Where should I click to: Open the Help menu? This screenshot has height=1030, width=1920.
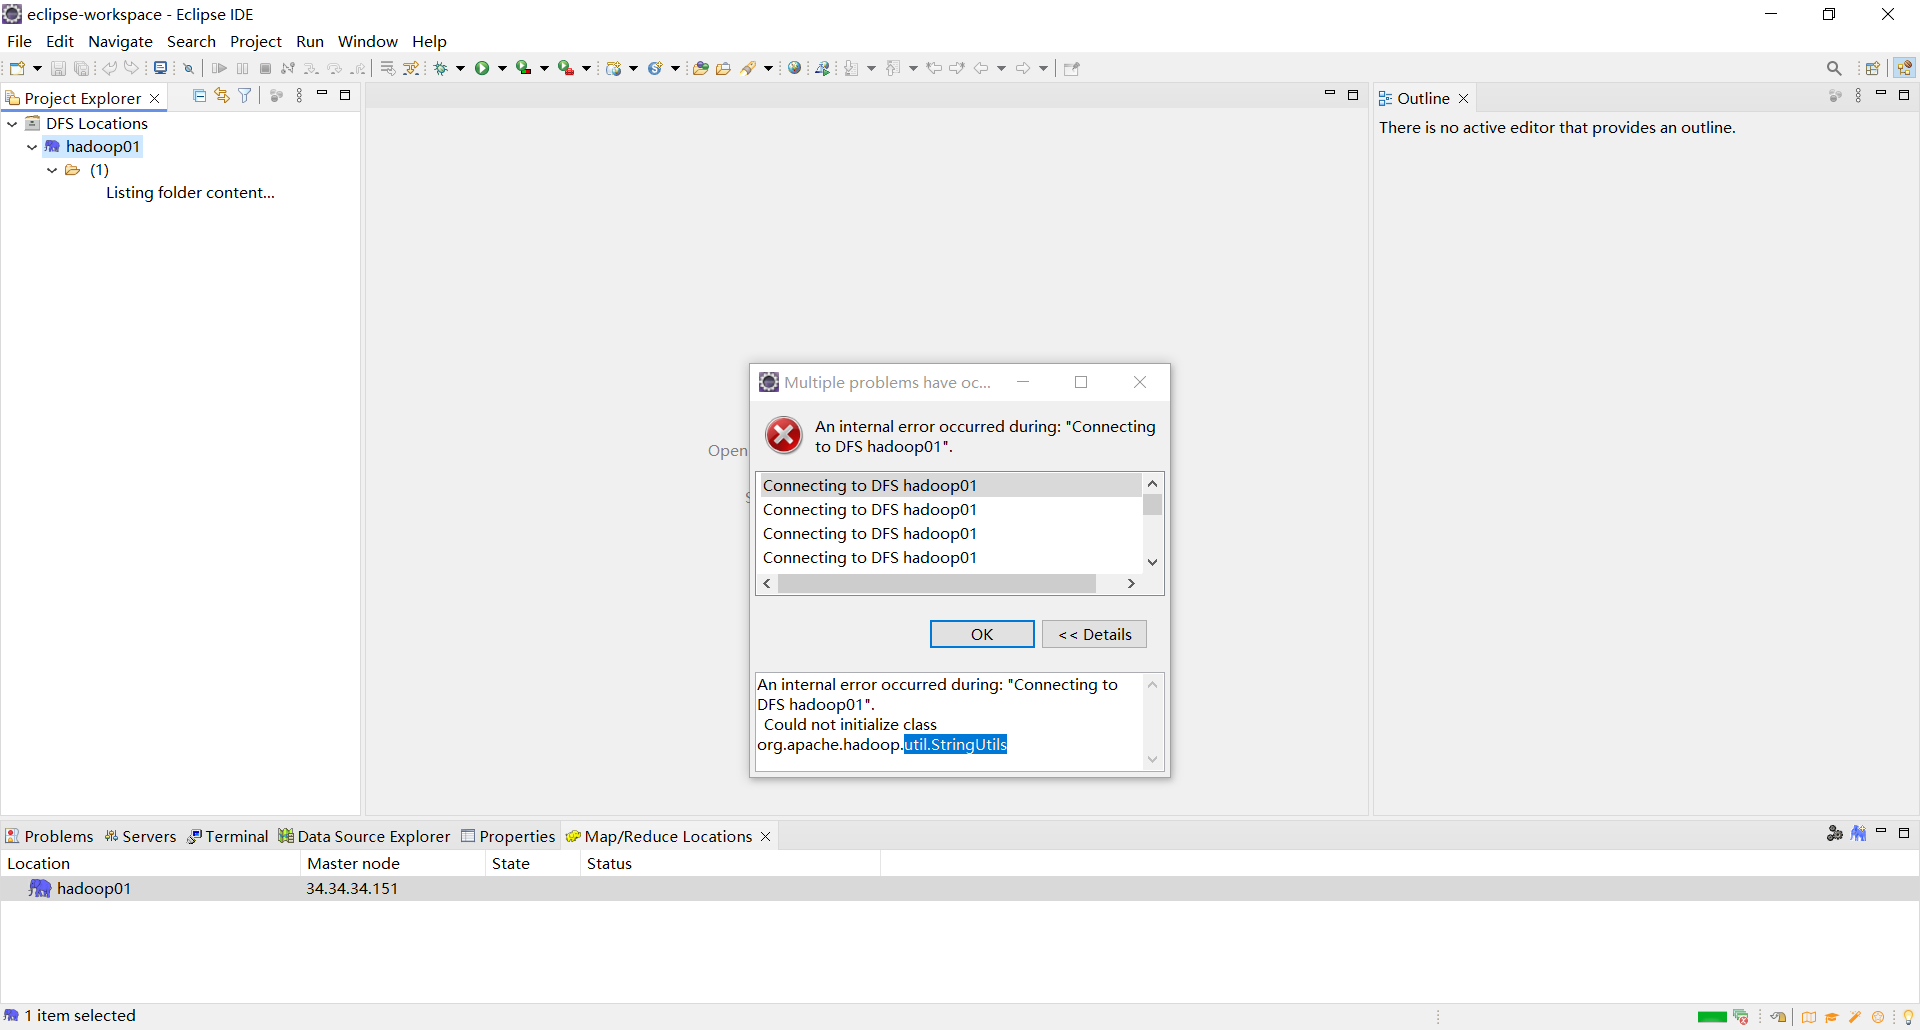429,41
